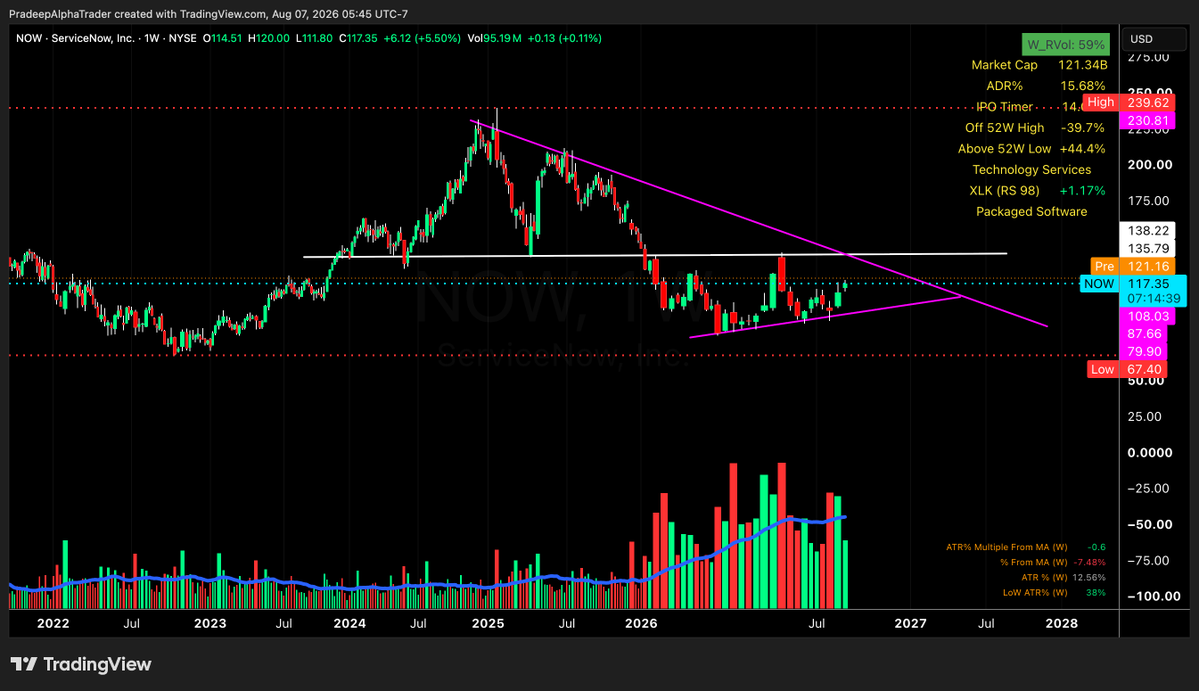The height and width of the screenshot is (691, 1199).
Task: Click the LoW ATR% (W) 38% value
Action: [1097, 593]
